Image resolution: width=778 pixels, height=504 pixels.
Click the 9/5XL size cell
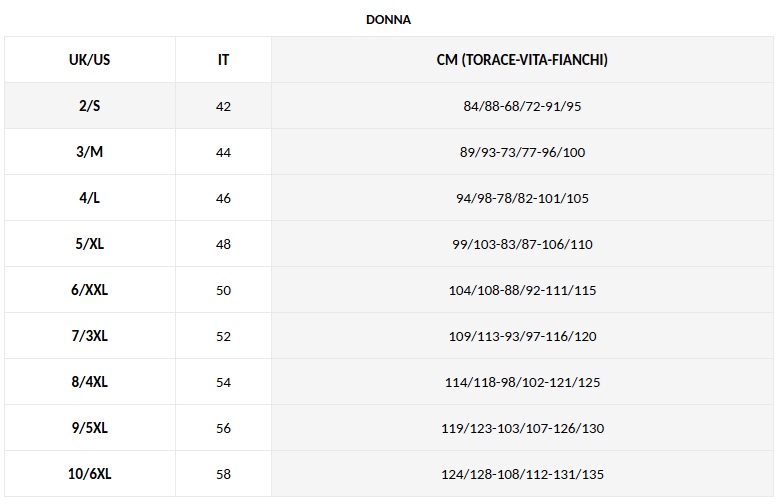click(x=90, y=428)
